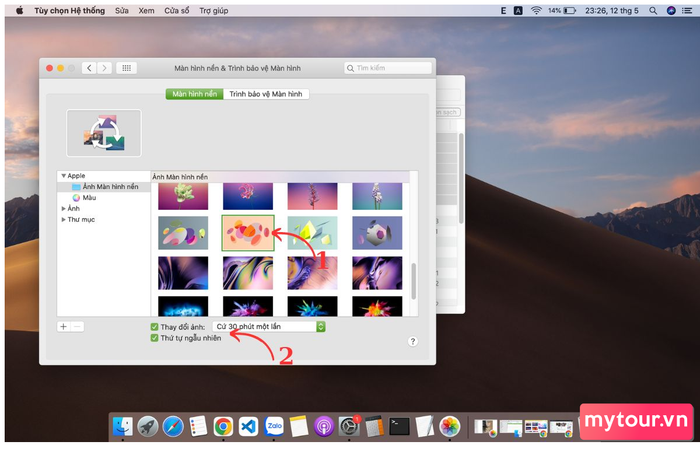Click the battery status icon

pyautogui.click(x=570, y=10)
